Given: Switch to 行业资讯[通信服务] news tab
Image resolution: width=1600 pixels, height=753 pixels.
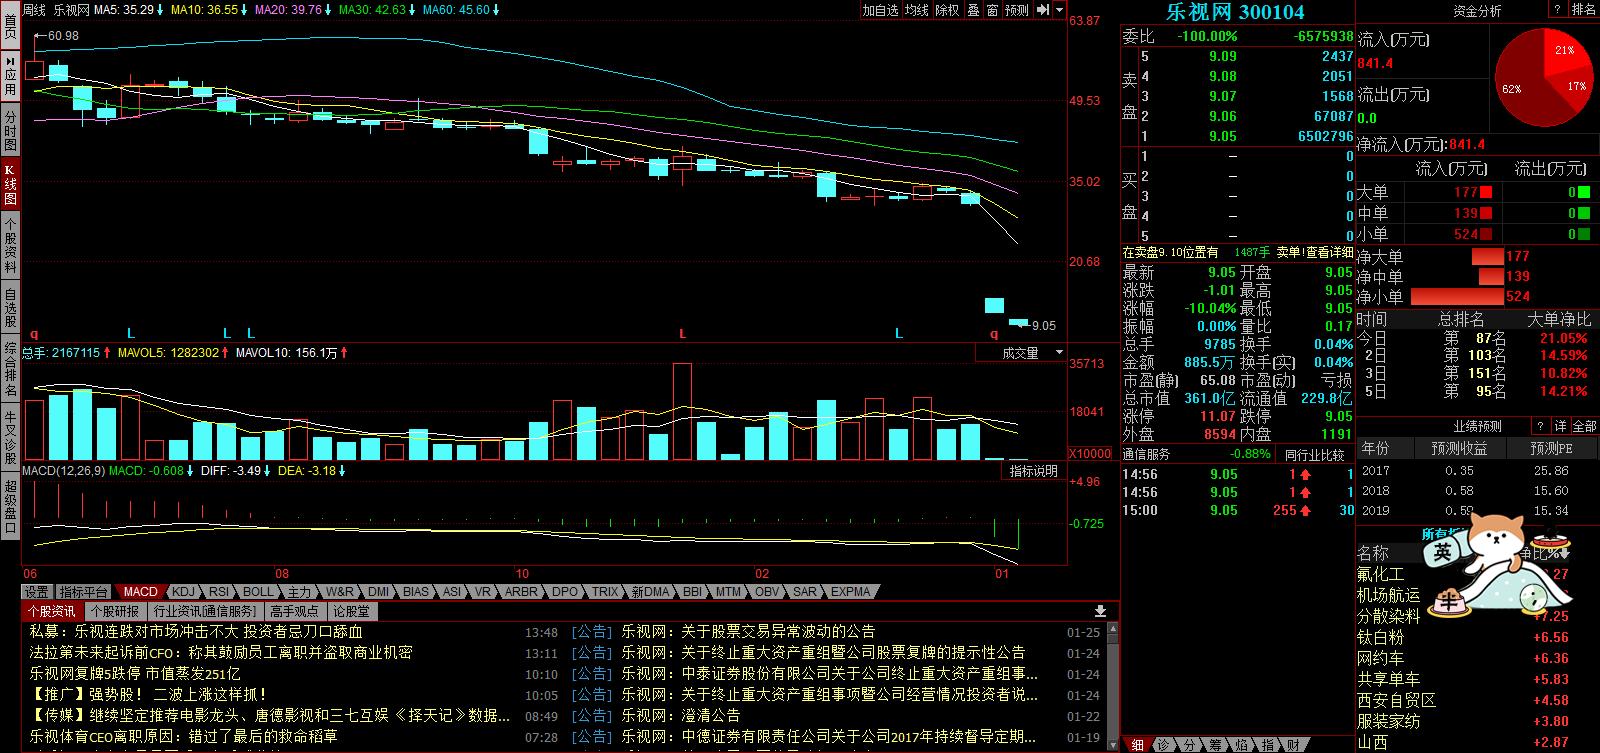Looking at the screenshot, I should [205, 611].
